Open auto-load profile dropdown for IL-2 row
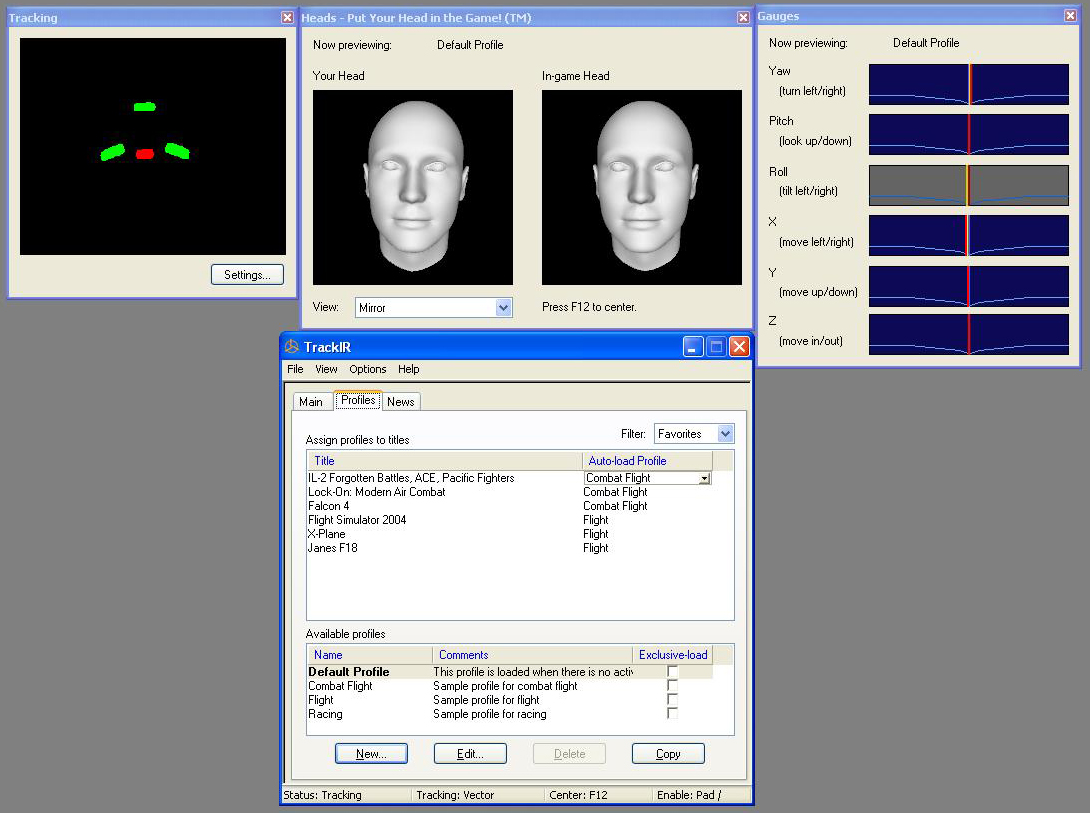Image resolution: width=1090 pixels, height=813 pixels. (704, 478)
